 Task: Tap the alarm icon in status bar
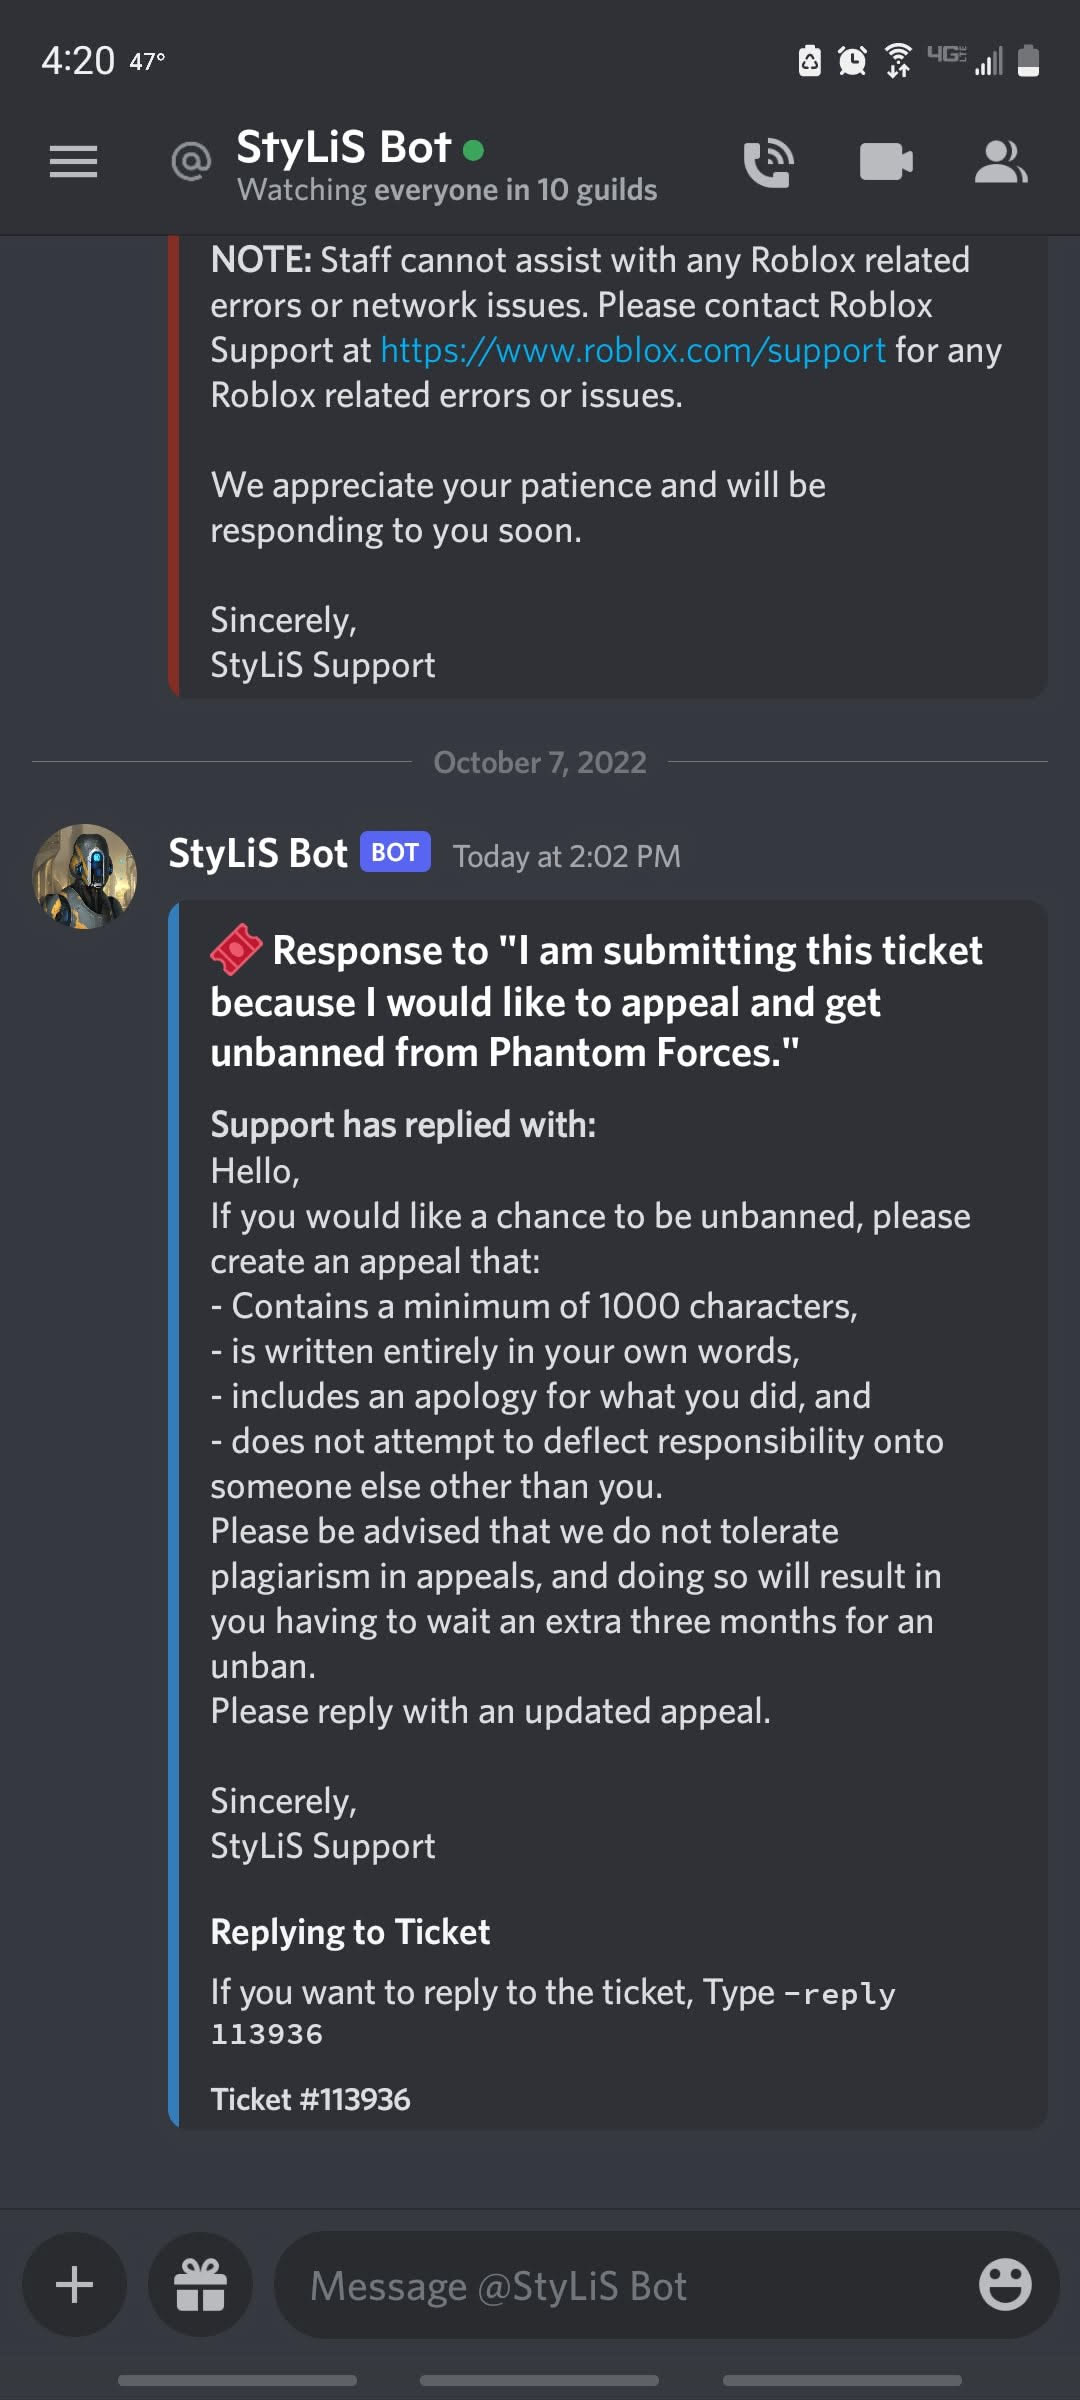pyautogui.click(x=852, y=61)
